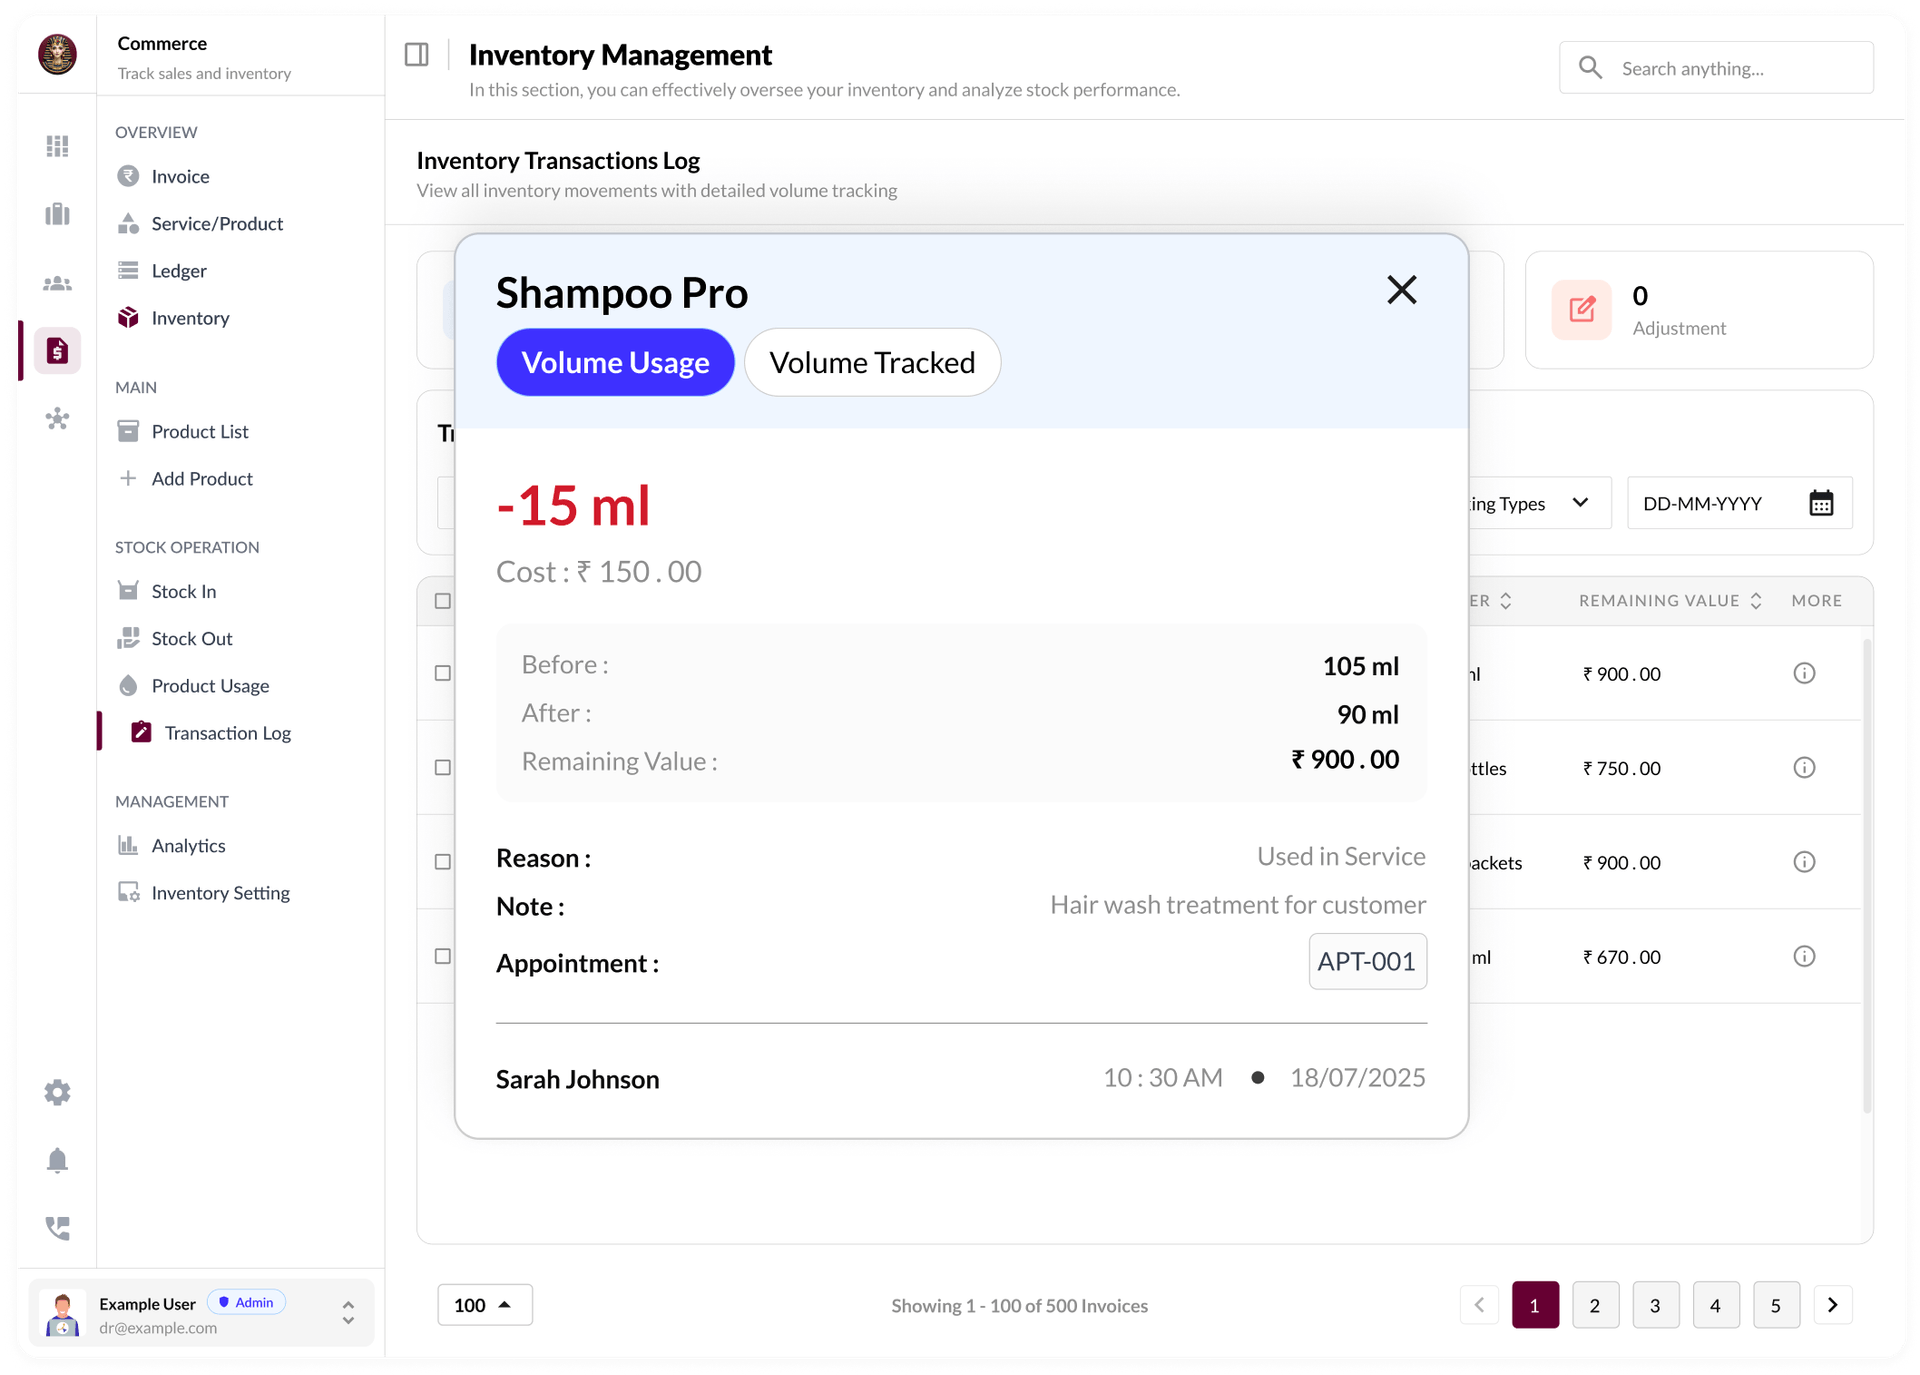Image resolution: width=1920 pixels, height=1375 pixels.
Task: Go to page 3 of invoices
Action: [1656, 1305]
